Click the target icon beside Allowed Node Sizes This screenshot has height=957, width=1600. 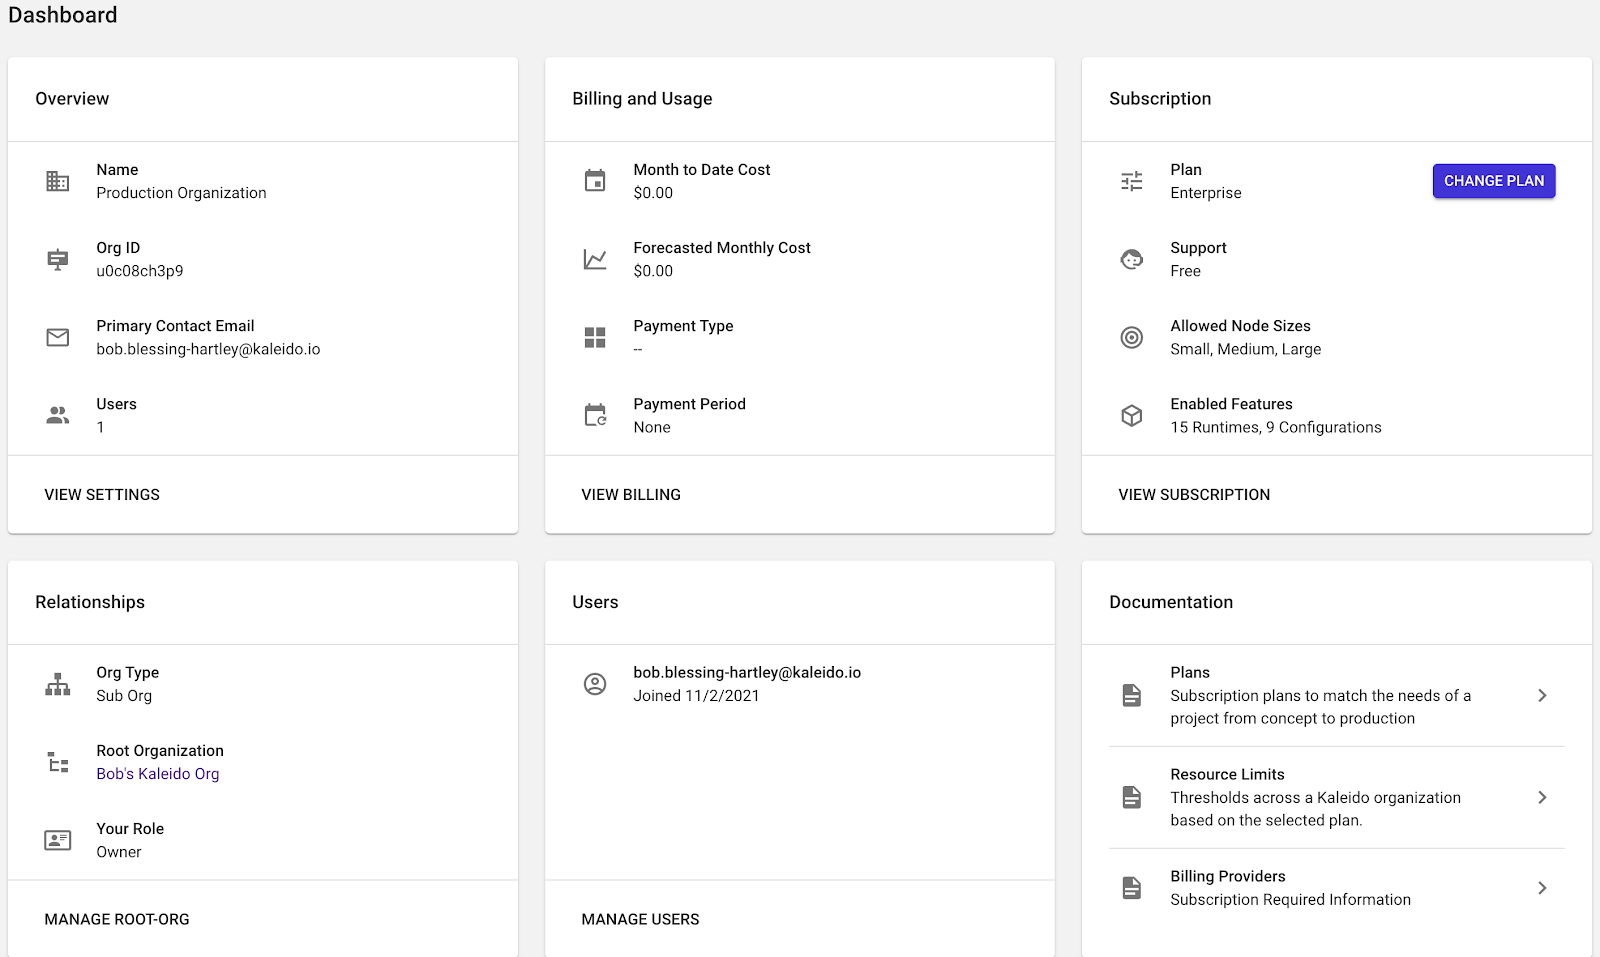coord(1132,337)
